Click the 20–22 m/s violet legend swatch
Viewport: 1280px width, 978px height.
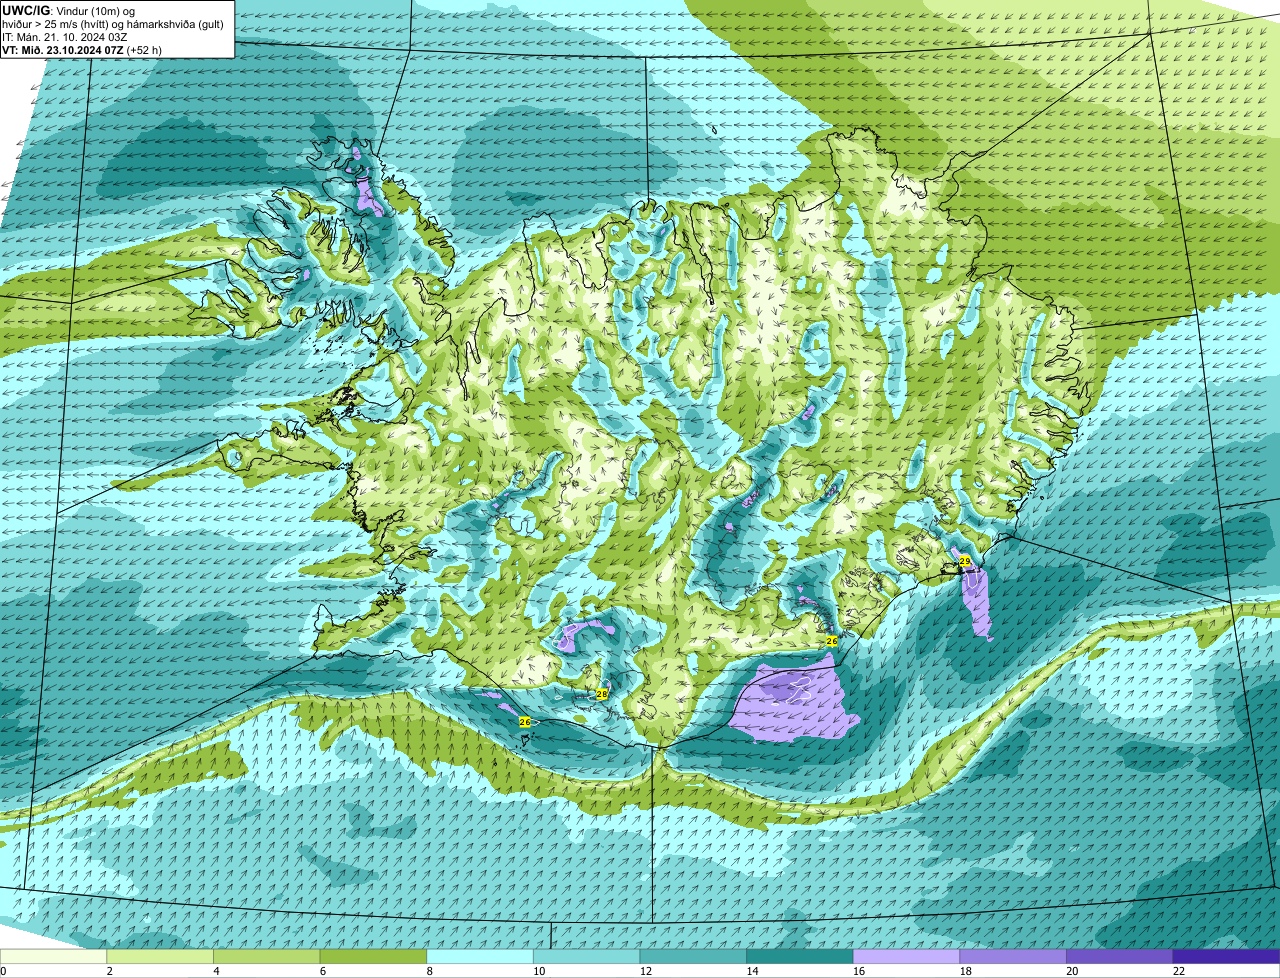[x=1120, y=956]
